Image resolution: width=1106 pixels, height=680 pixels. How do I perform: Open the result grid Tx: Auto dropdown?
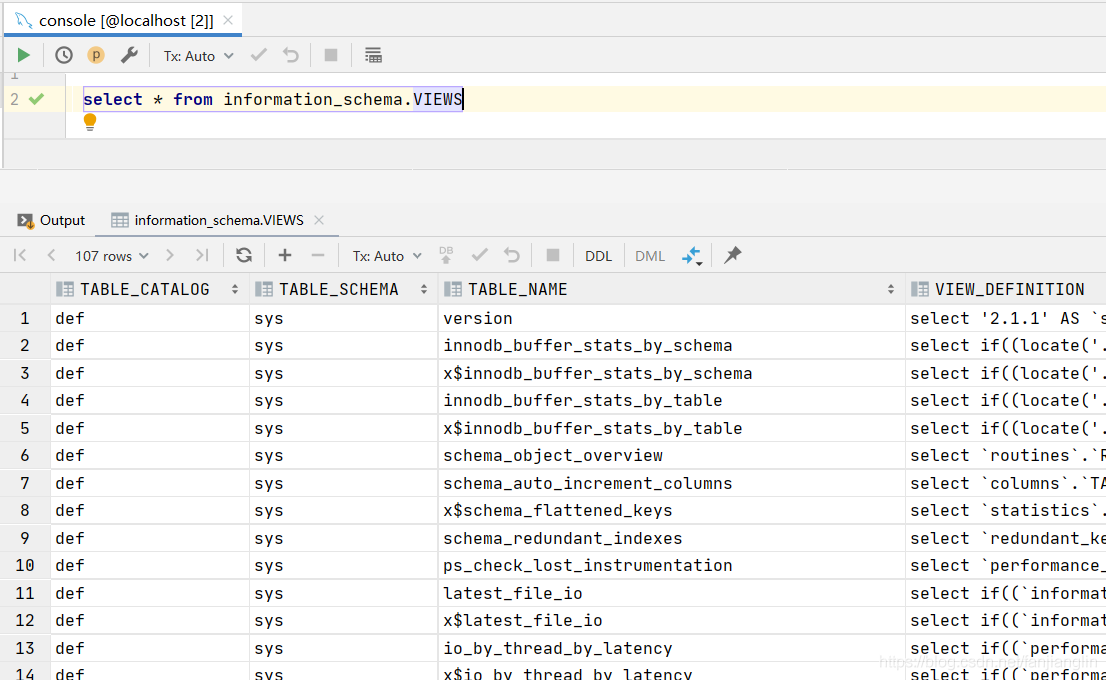point(387,256)
